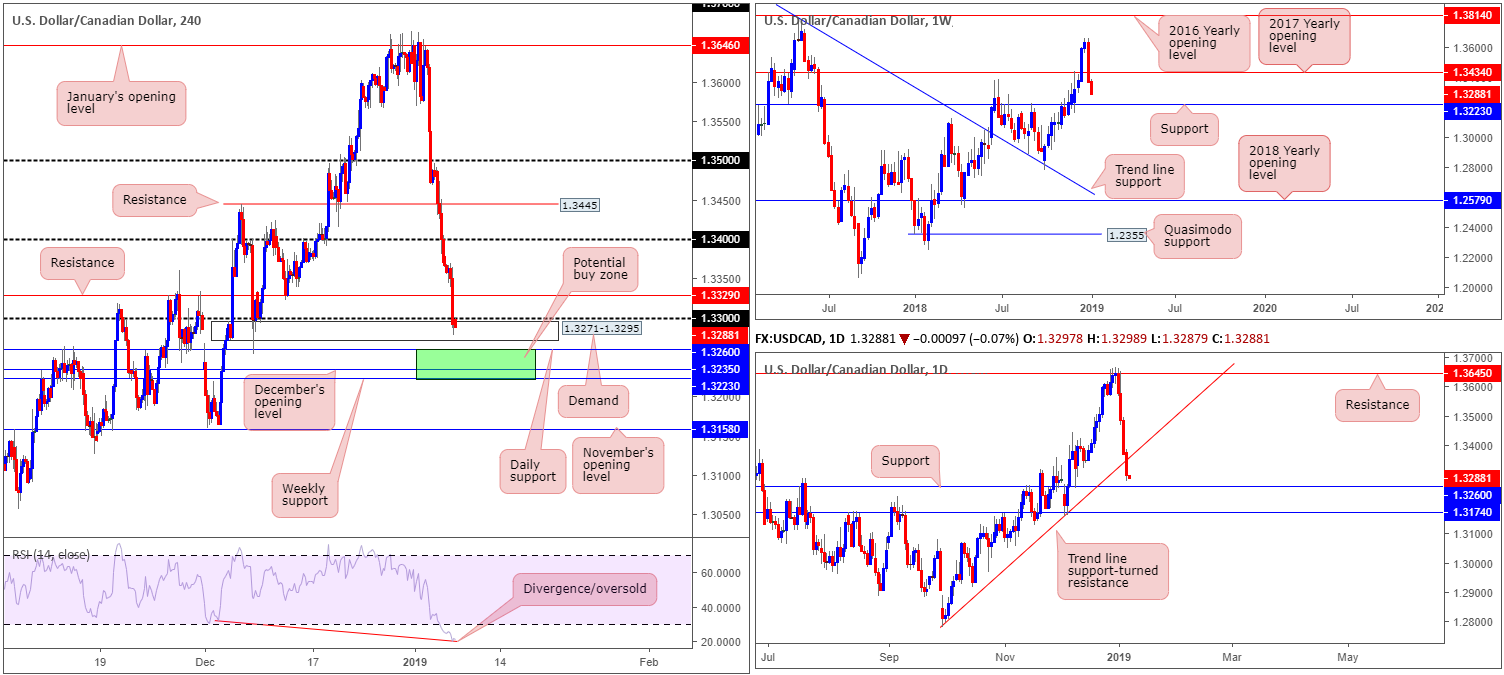The image size is (1504, 675).
Task: Select the blue 1.32600 label on daily chart
Action: pos(1472,494)
